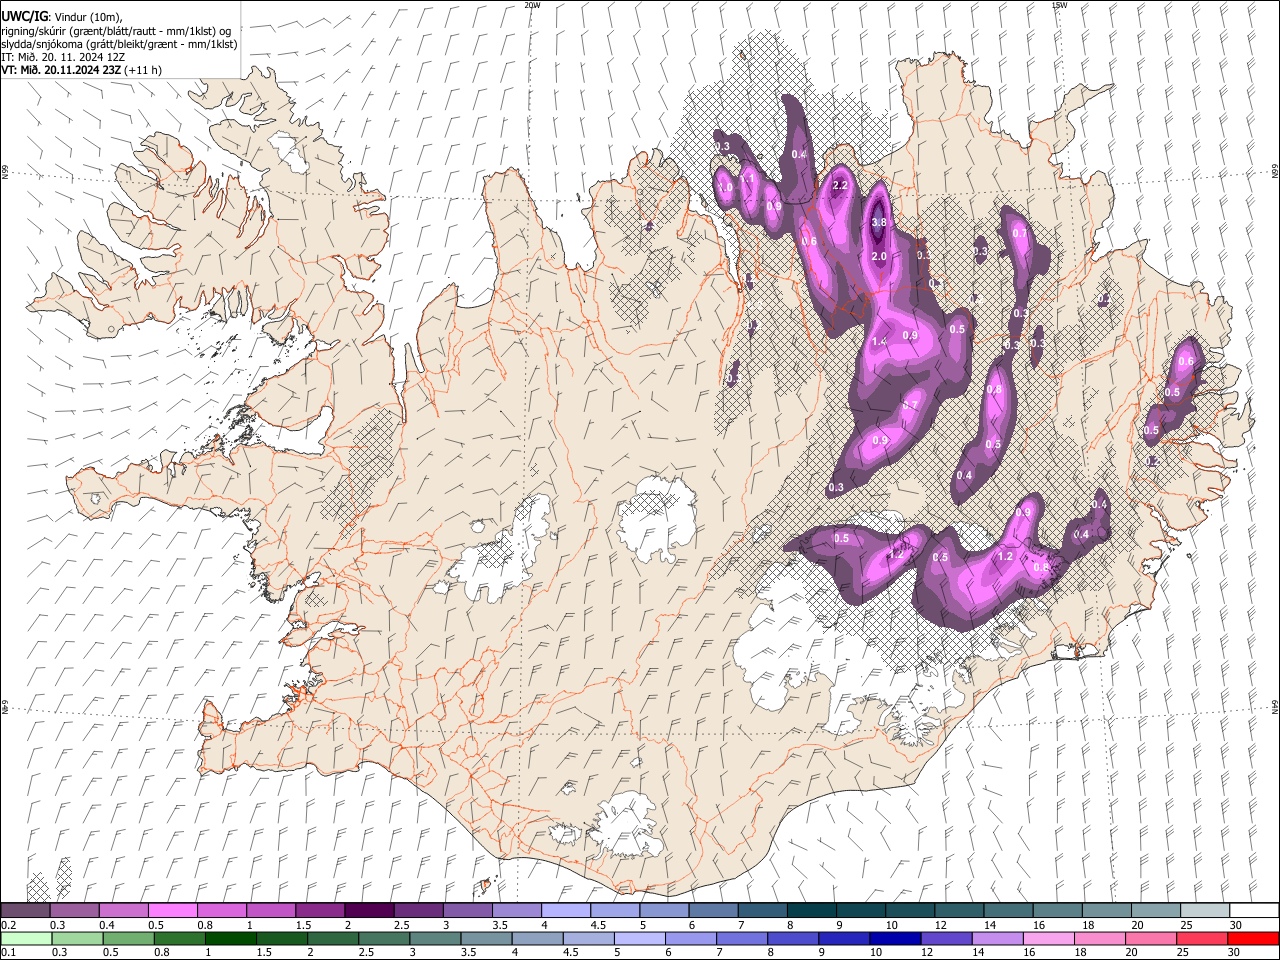This screenshot has height=960, width=1280.
Task: Select the deep blue bottom-row swatch between 10 and 12
Action: 895,938
